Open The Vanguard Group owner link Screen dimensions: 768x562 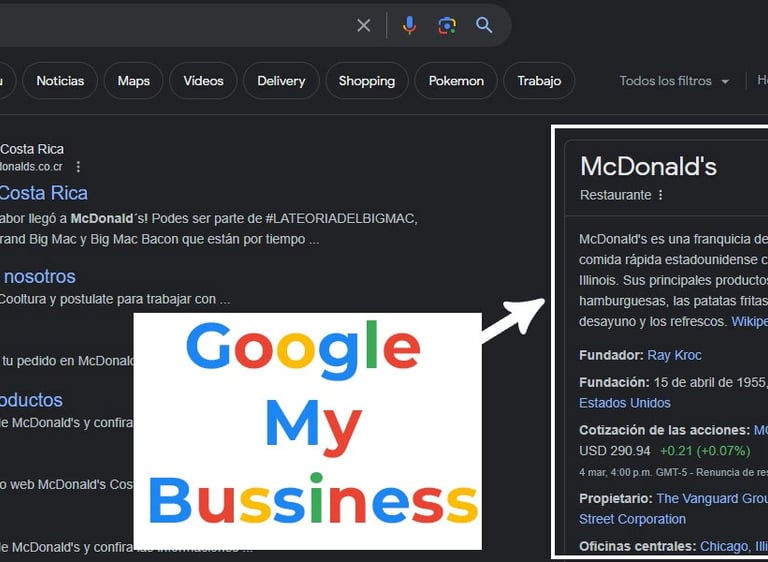(712, 498)
